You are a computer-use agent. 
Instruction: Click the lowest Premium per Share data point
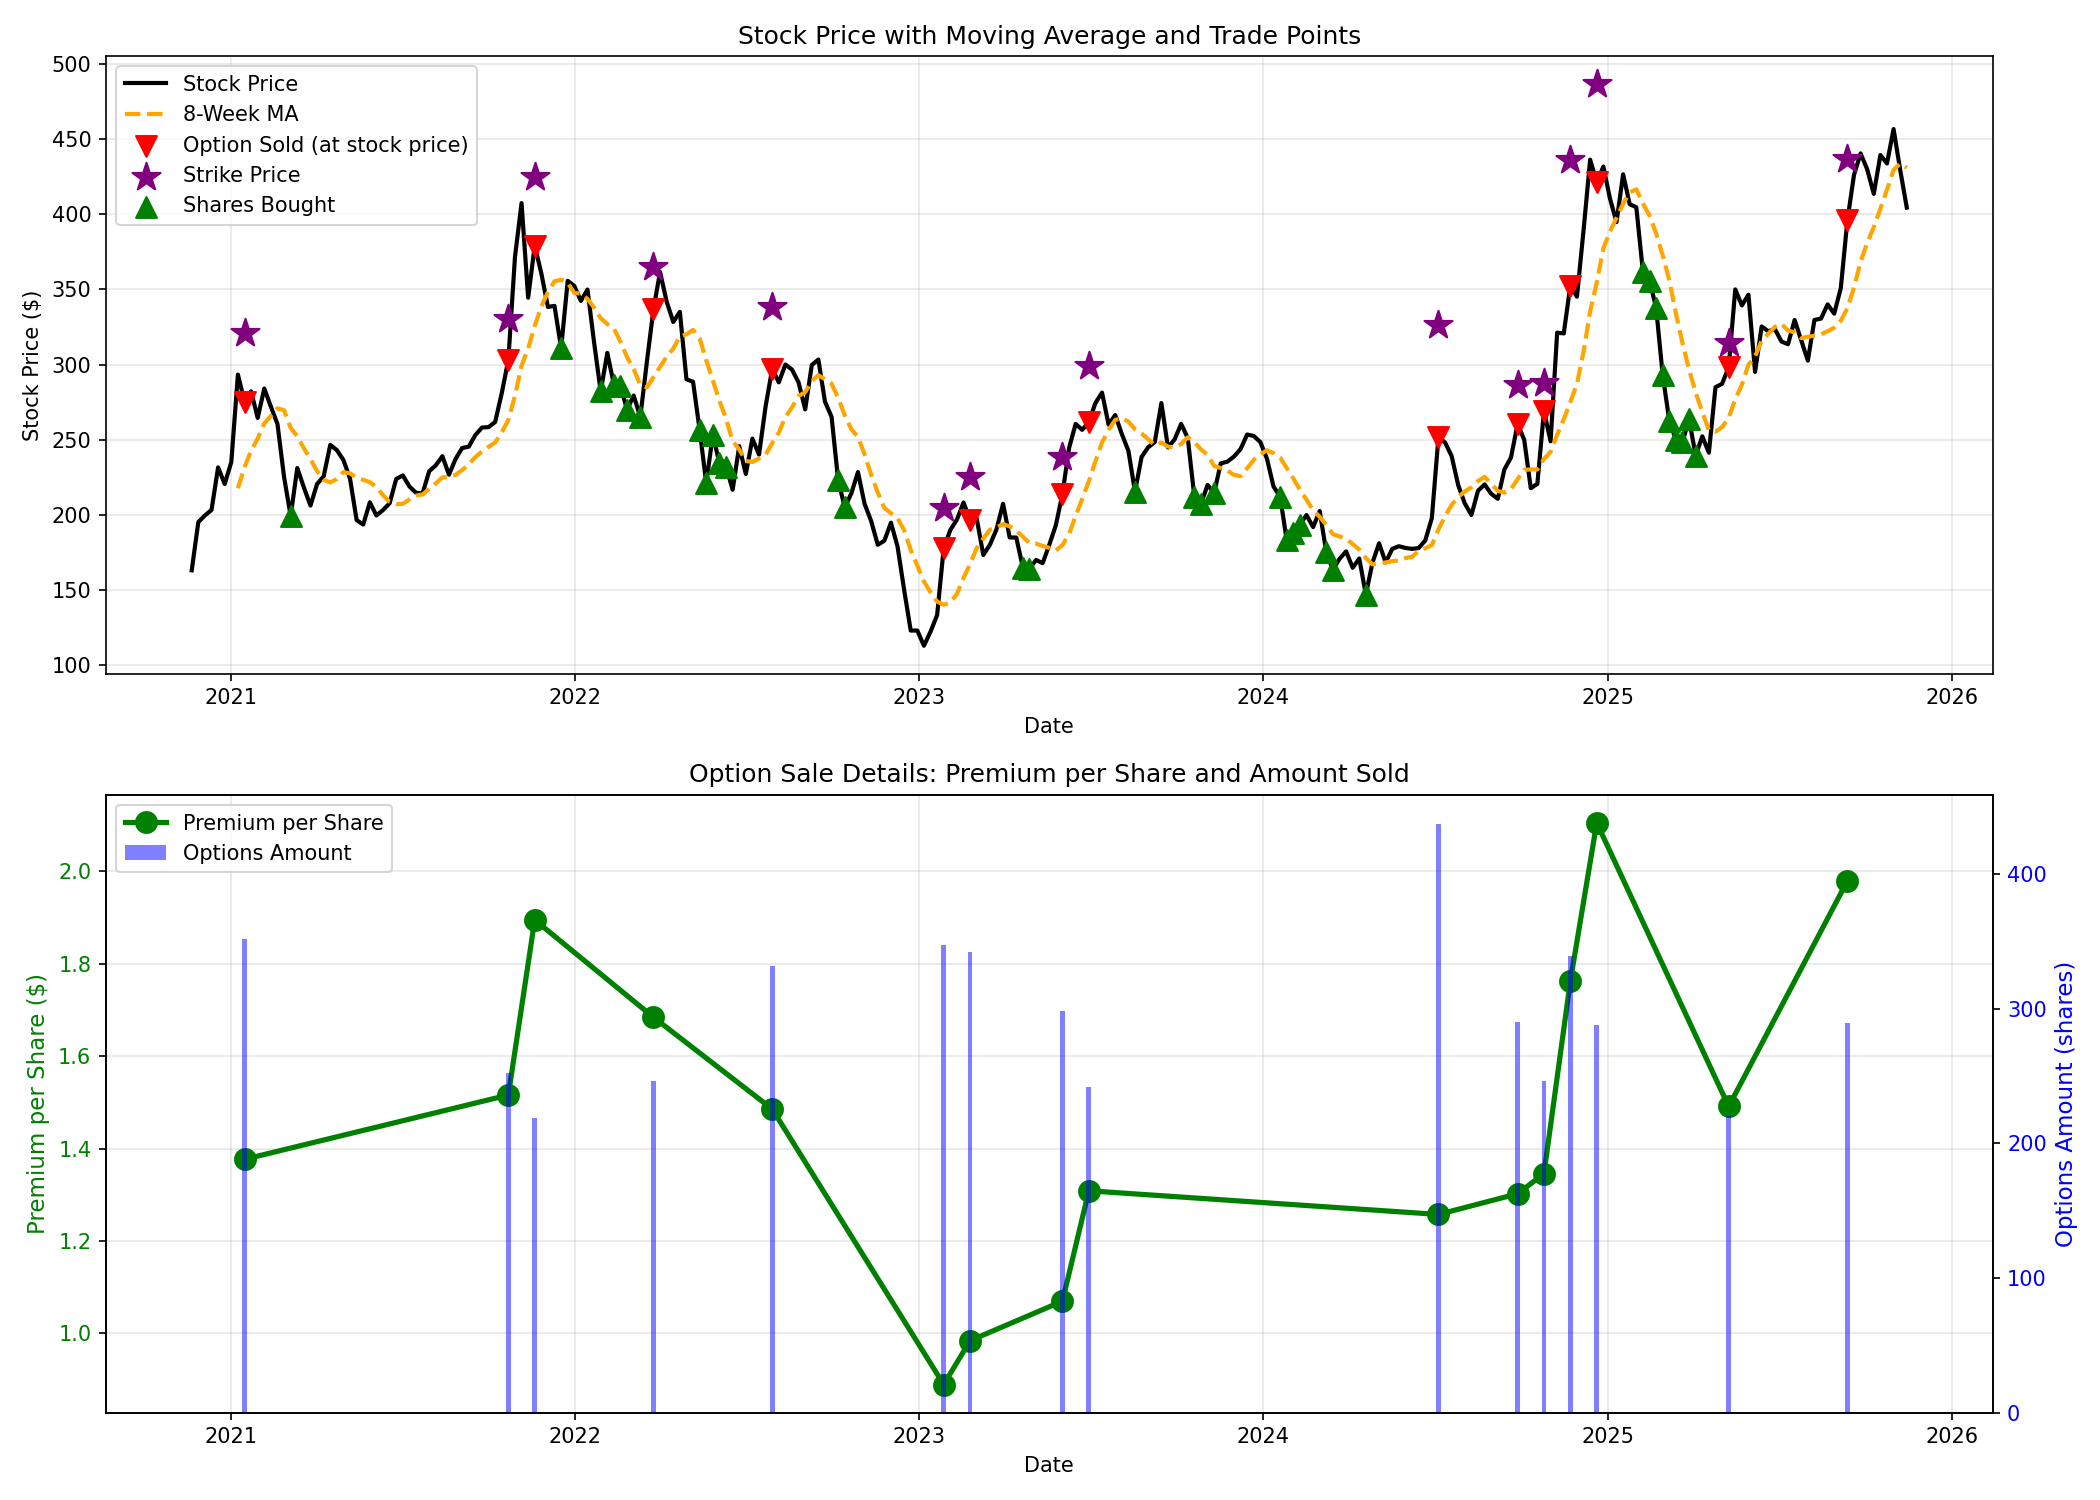pos(944,1385)
